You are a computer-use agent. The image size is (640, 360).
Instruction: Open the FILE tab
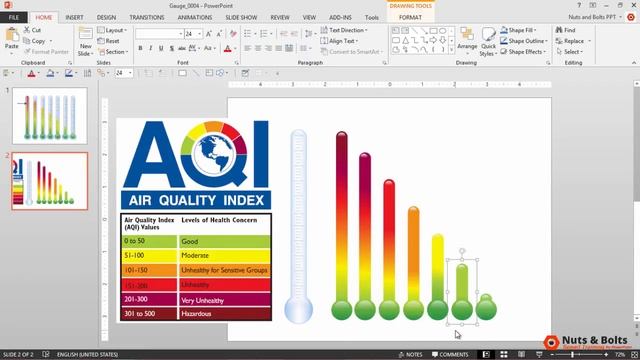14,17
